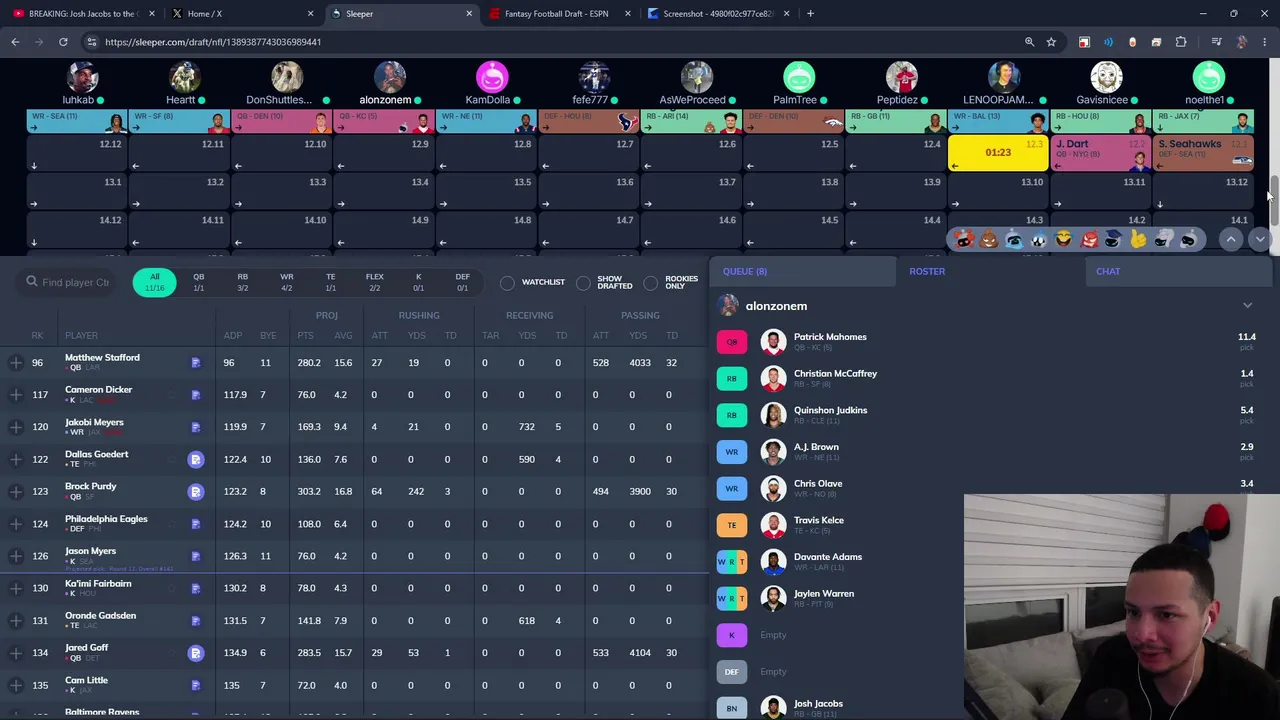1280x720 pixels.
Task: Open the browser extensions puzzle icon
Action: click(1181, 42)
